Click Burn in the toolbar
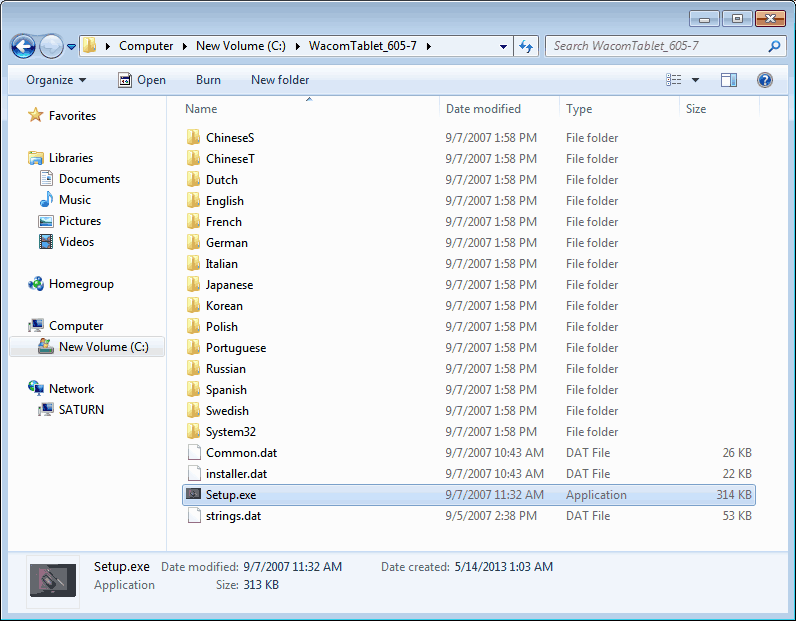Viewport: 796px width, 621px height. tap(208, 80)
